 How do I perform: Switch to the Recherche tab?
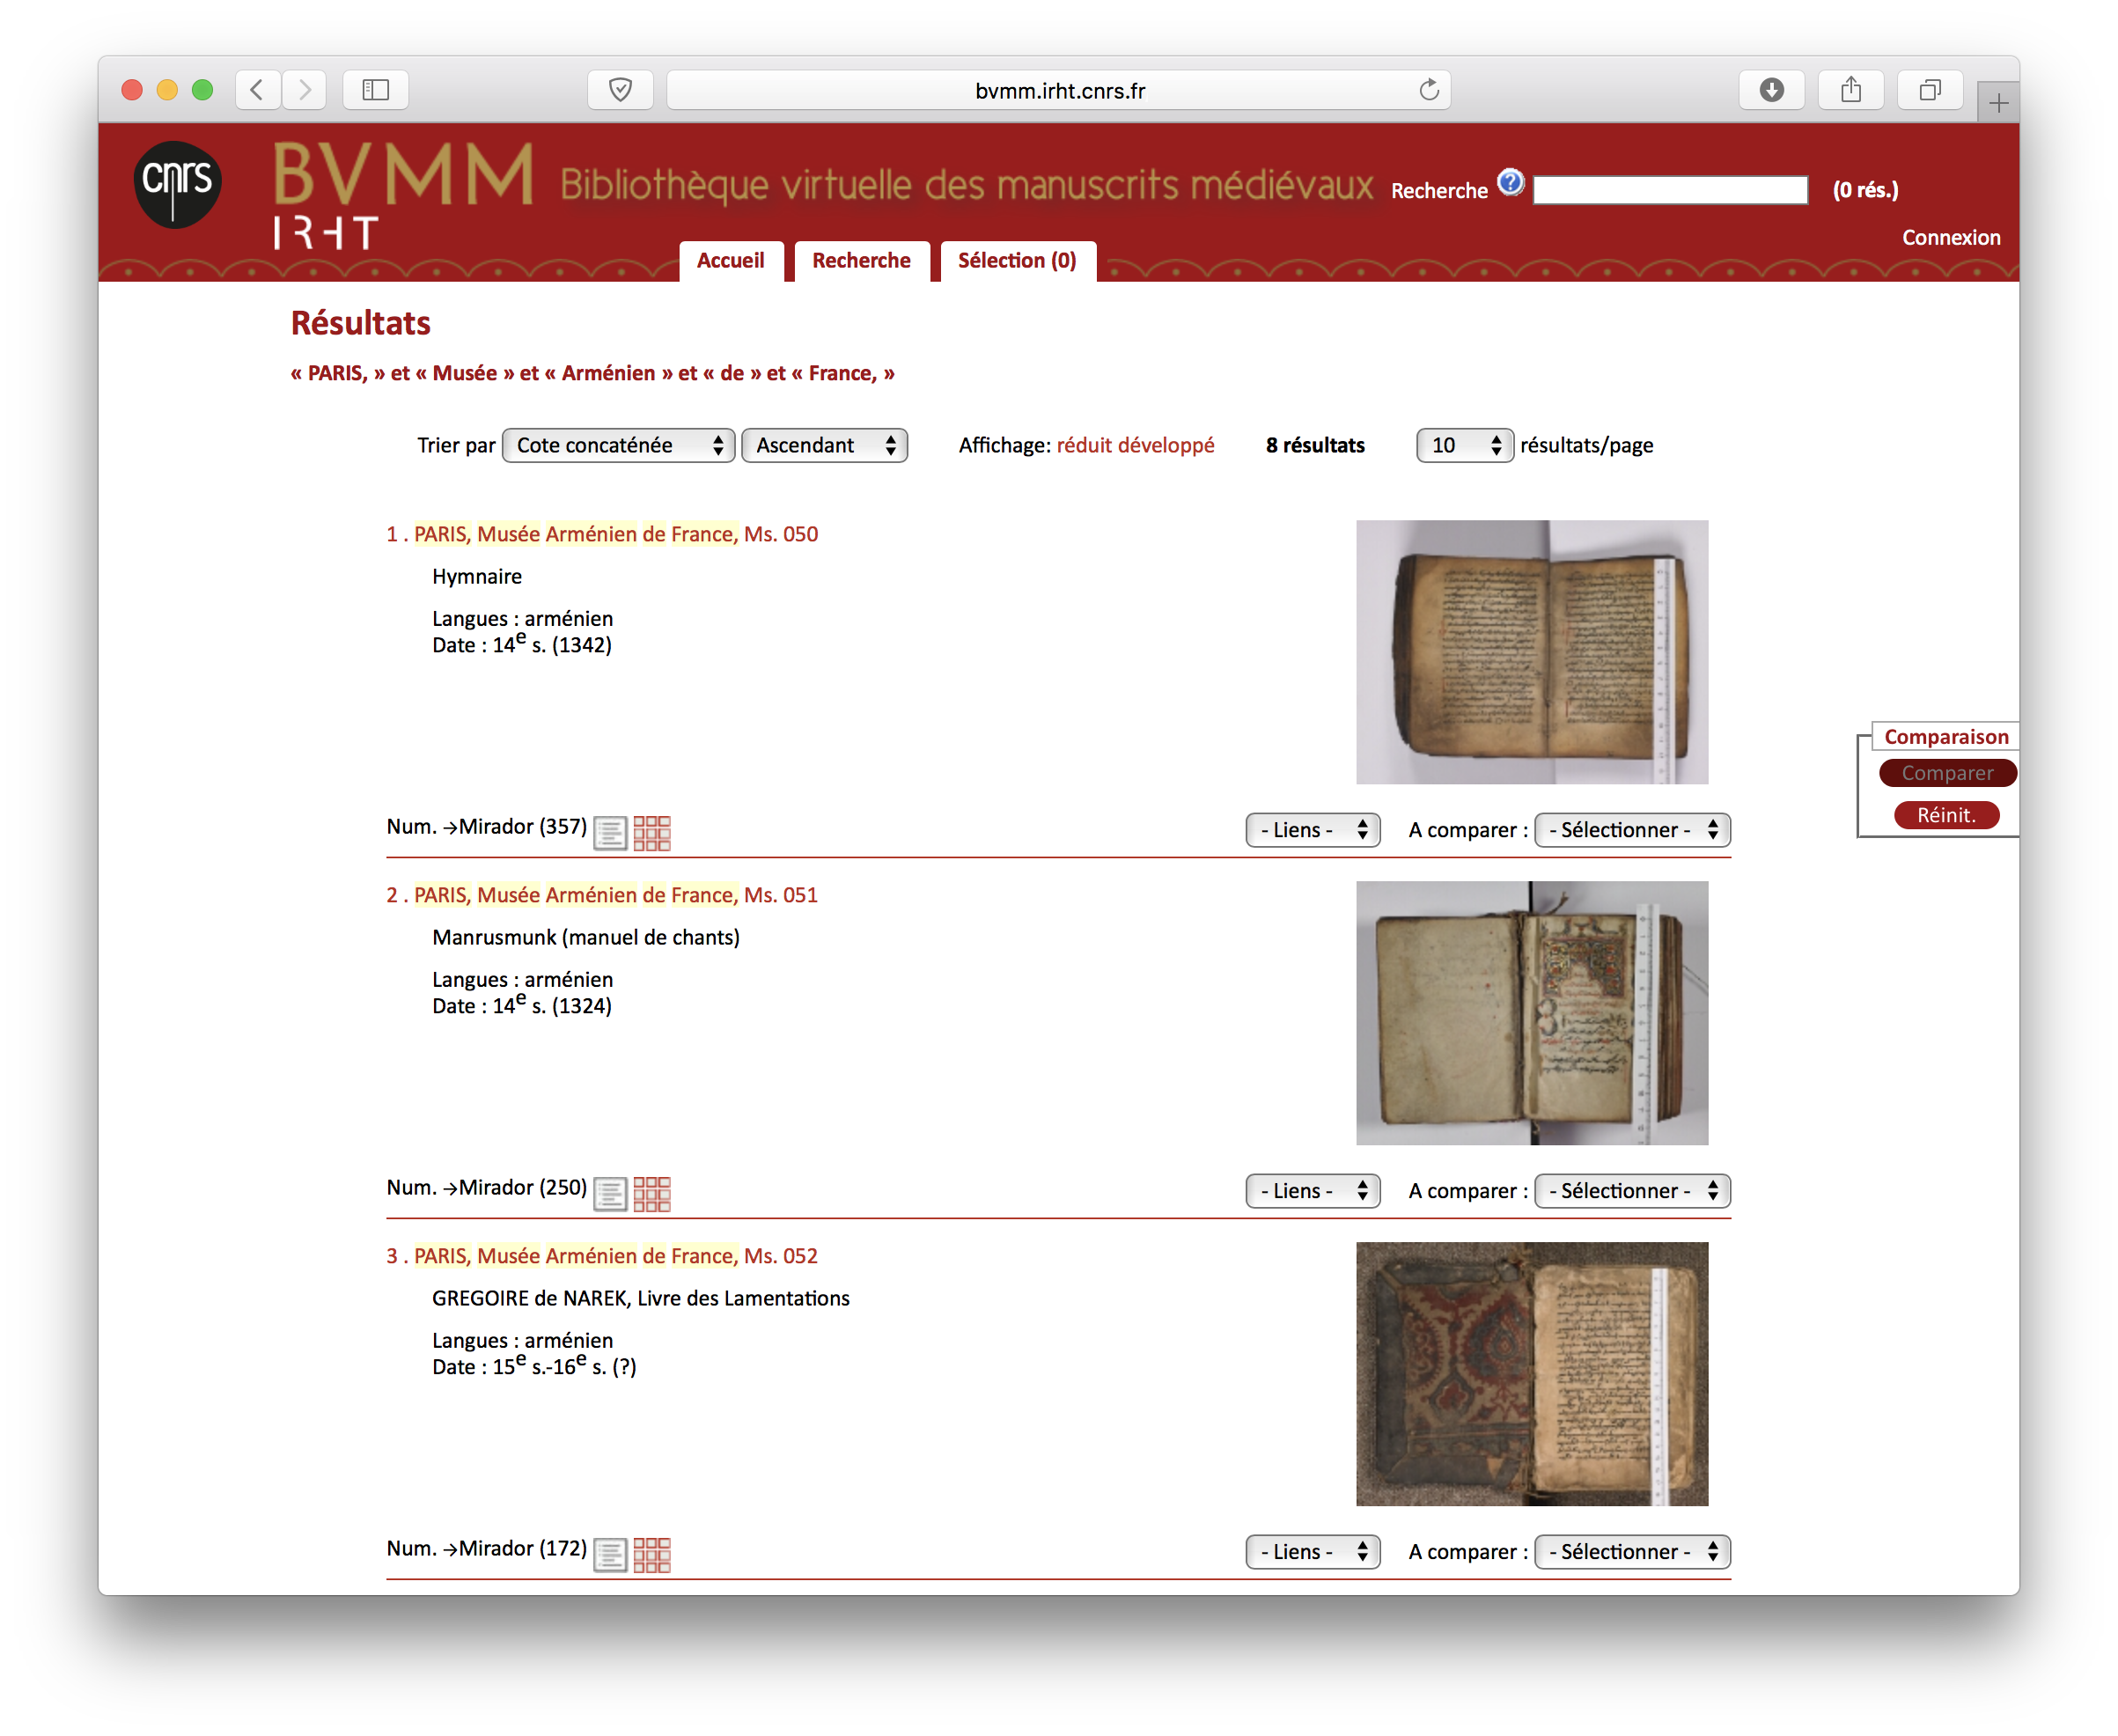(862, 261)
